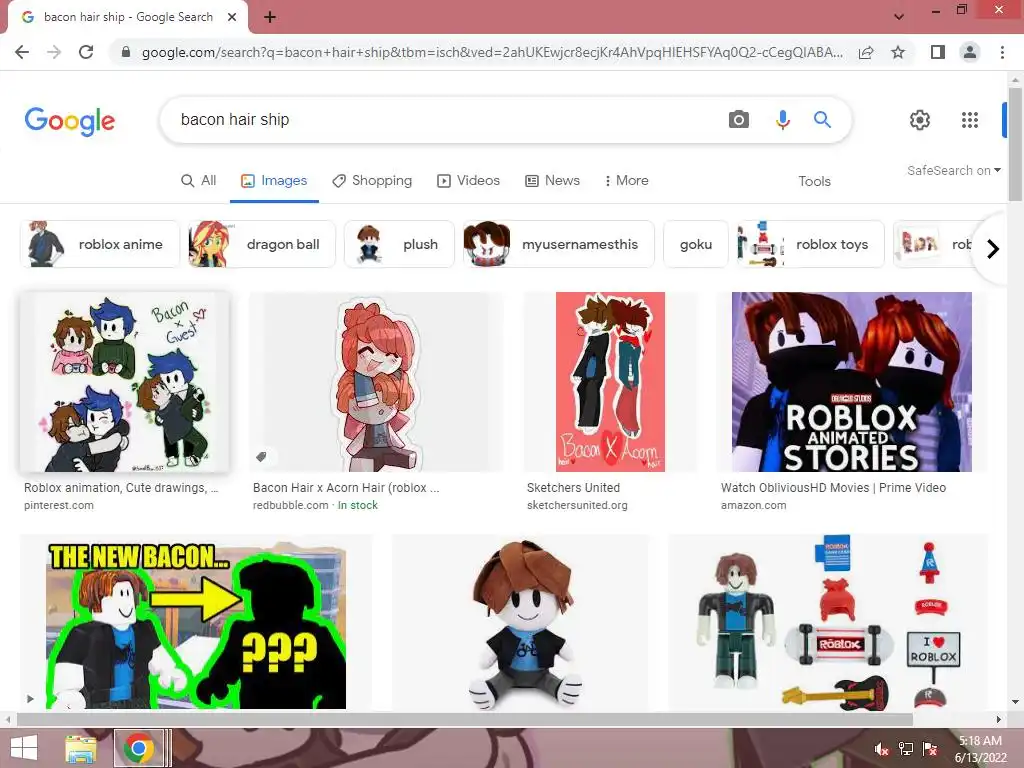Viewport: 1024px width, 768px height.
Task: Open the bacon hair plush doll image
Action: (520, 624)
